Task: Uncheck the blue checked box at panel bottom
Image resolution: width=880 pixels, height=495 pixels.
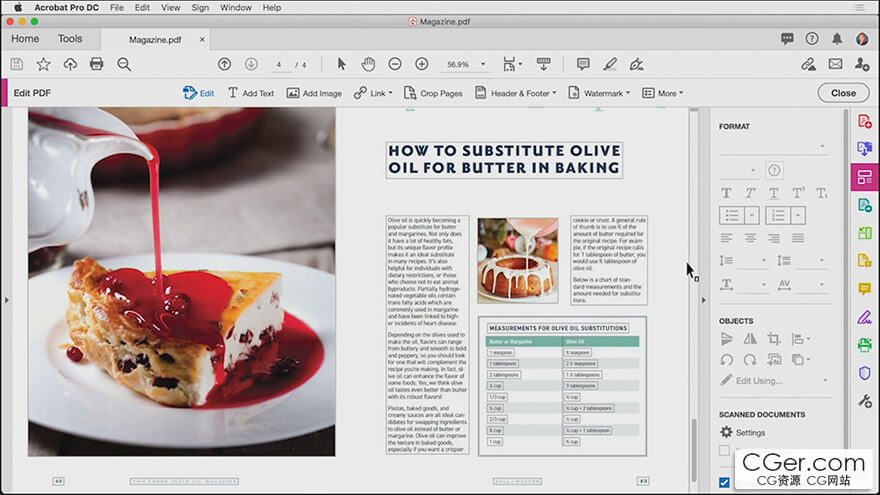Action: 725,482
